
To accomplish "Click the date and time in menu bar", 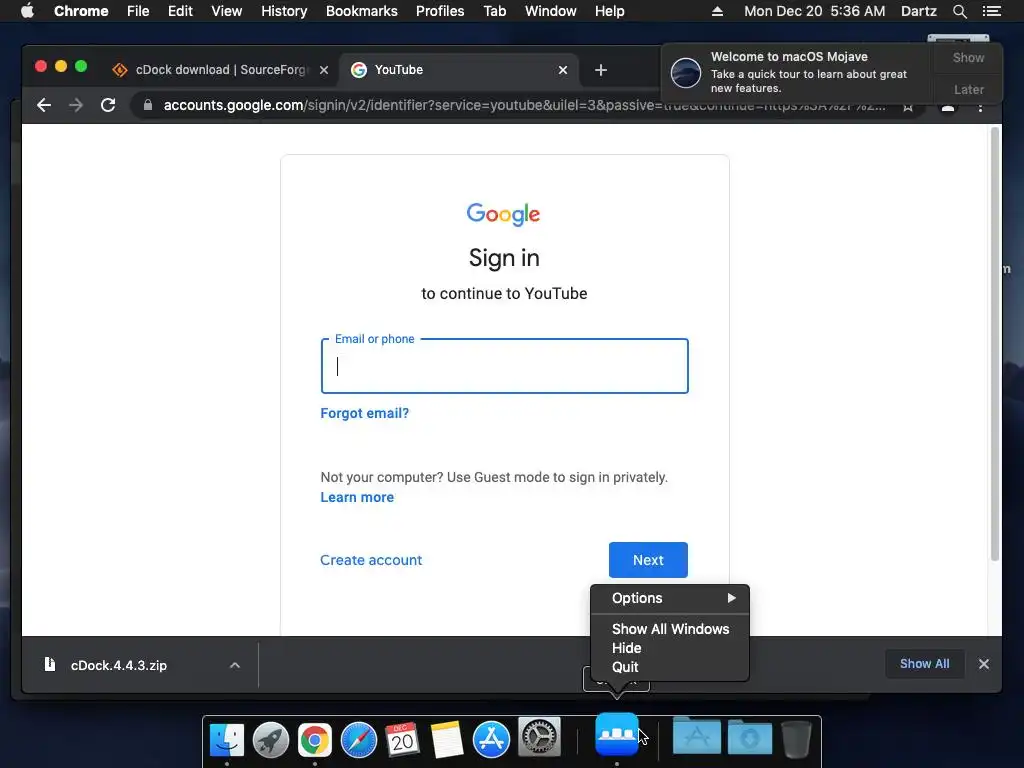I will [x=814, y=11].
